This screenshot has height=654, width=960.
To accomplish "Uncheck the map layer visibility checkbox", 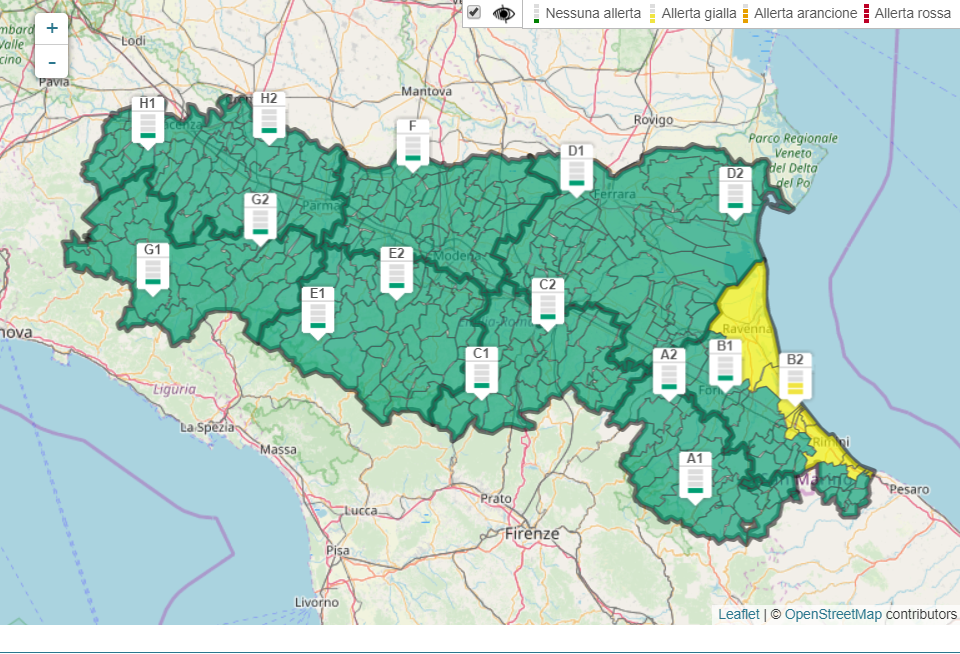I will [x=475, y=13].
